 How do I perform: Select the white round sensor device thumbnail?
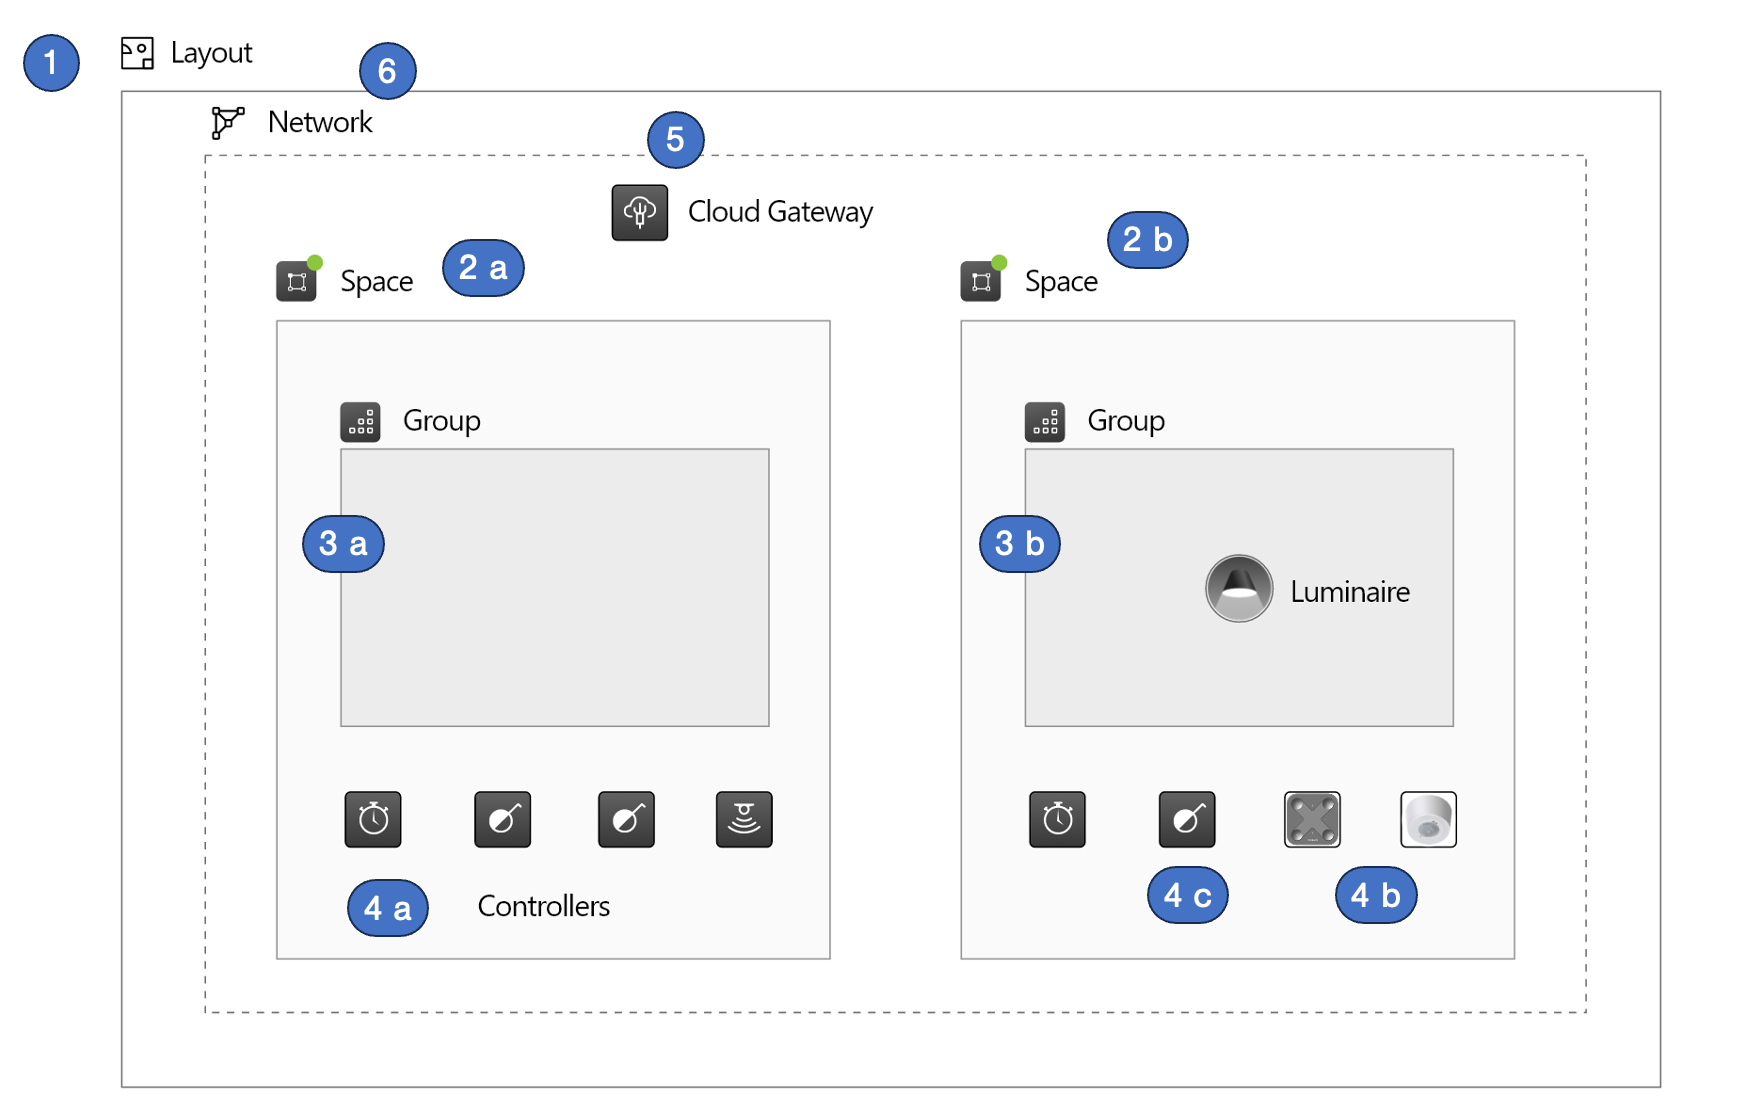coord(1428,819)
